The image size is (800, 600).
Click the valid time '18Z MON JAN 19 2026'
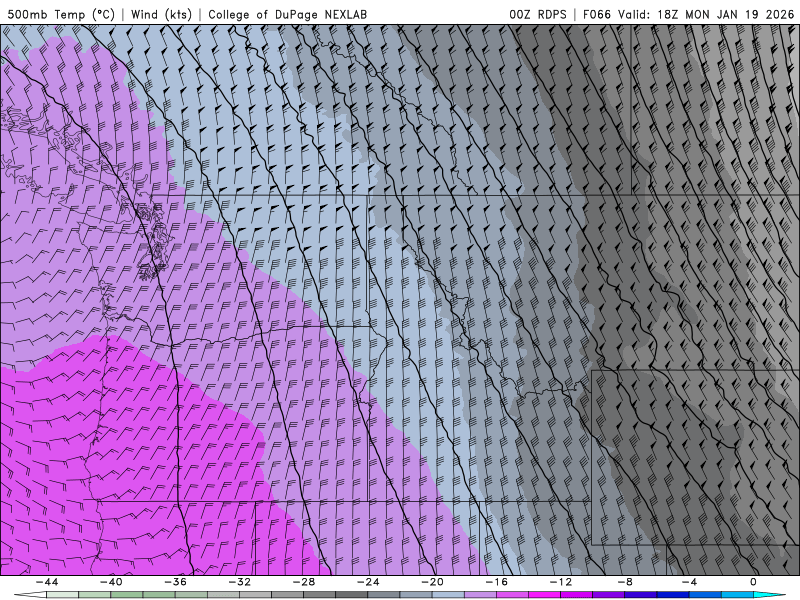tap(726, 15)
